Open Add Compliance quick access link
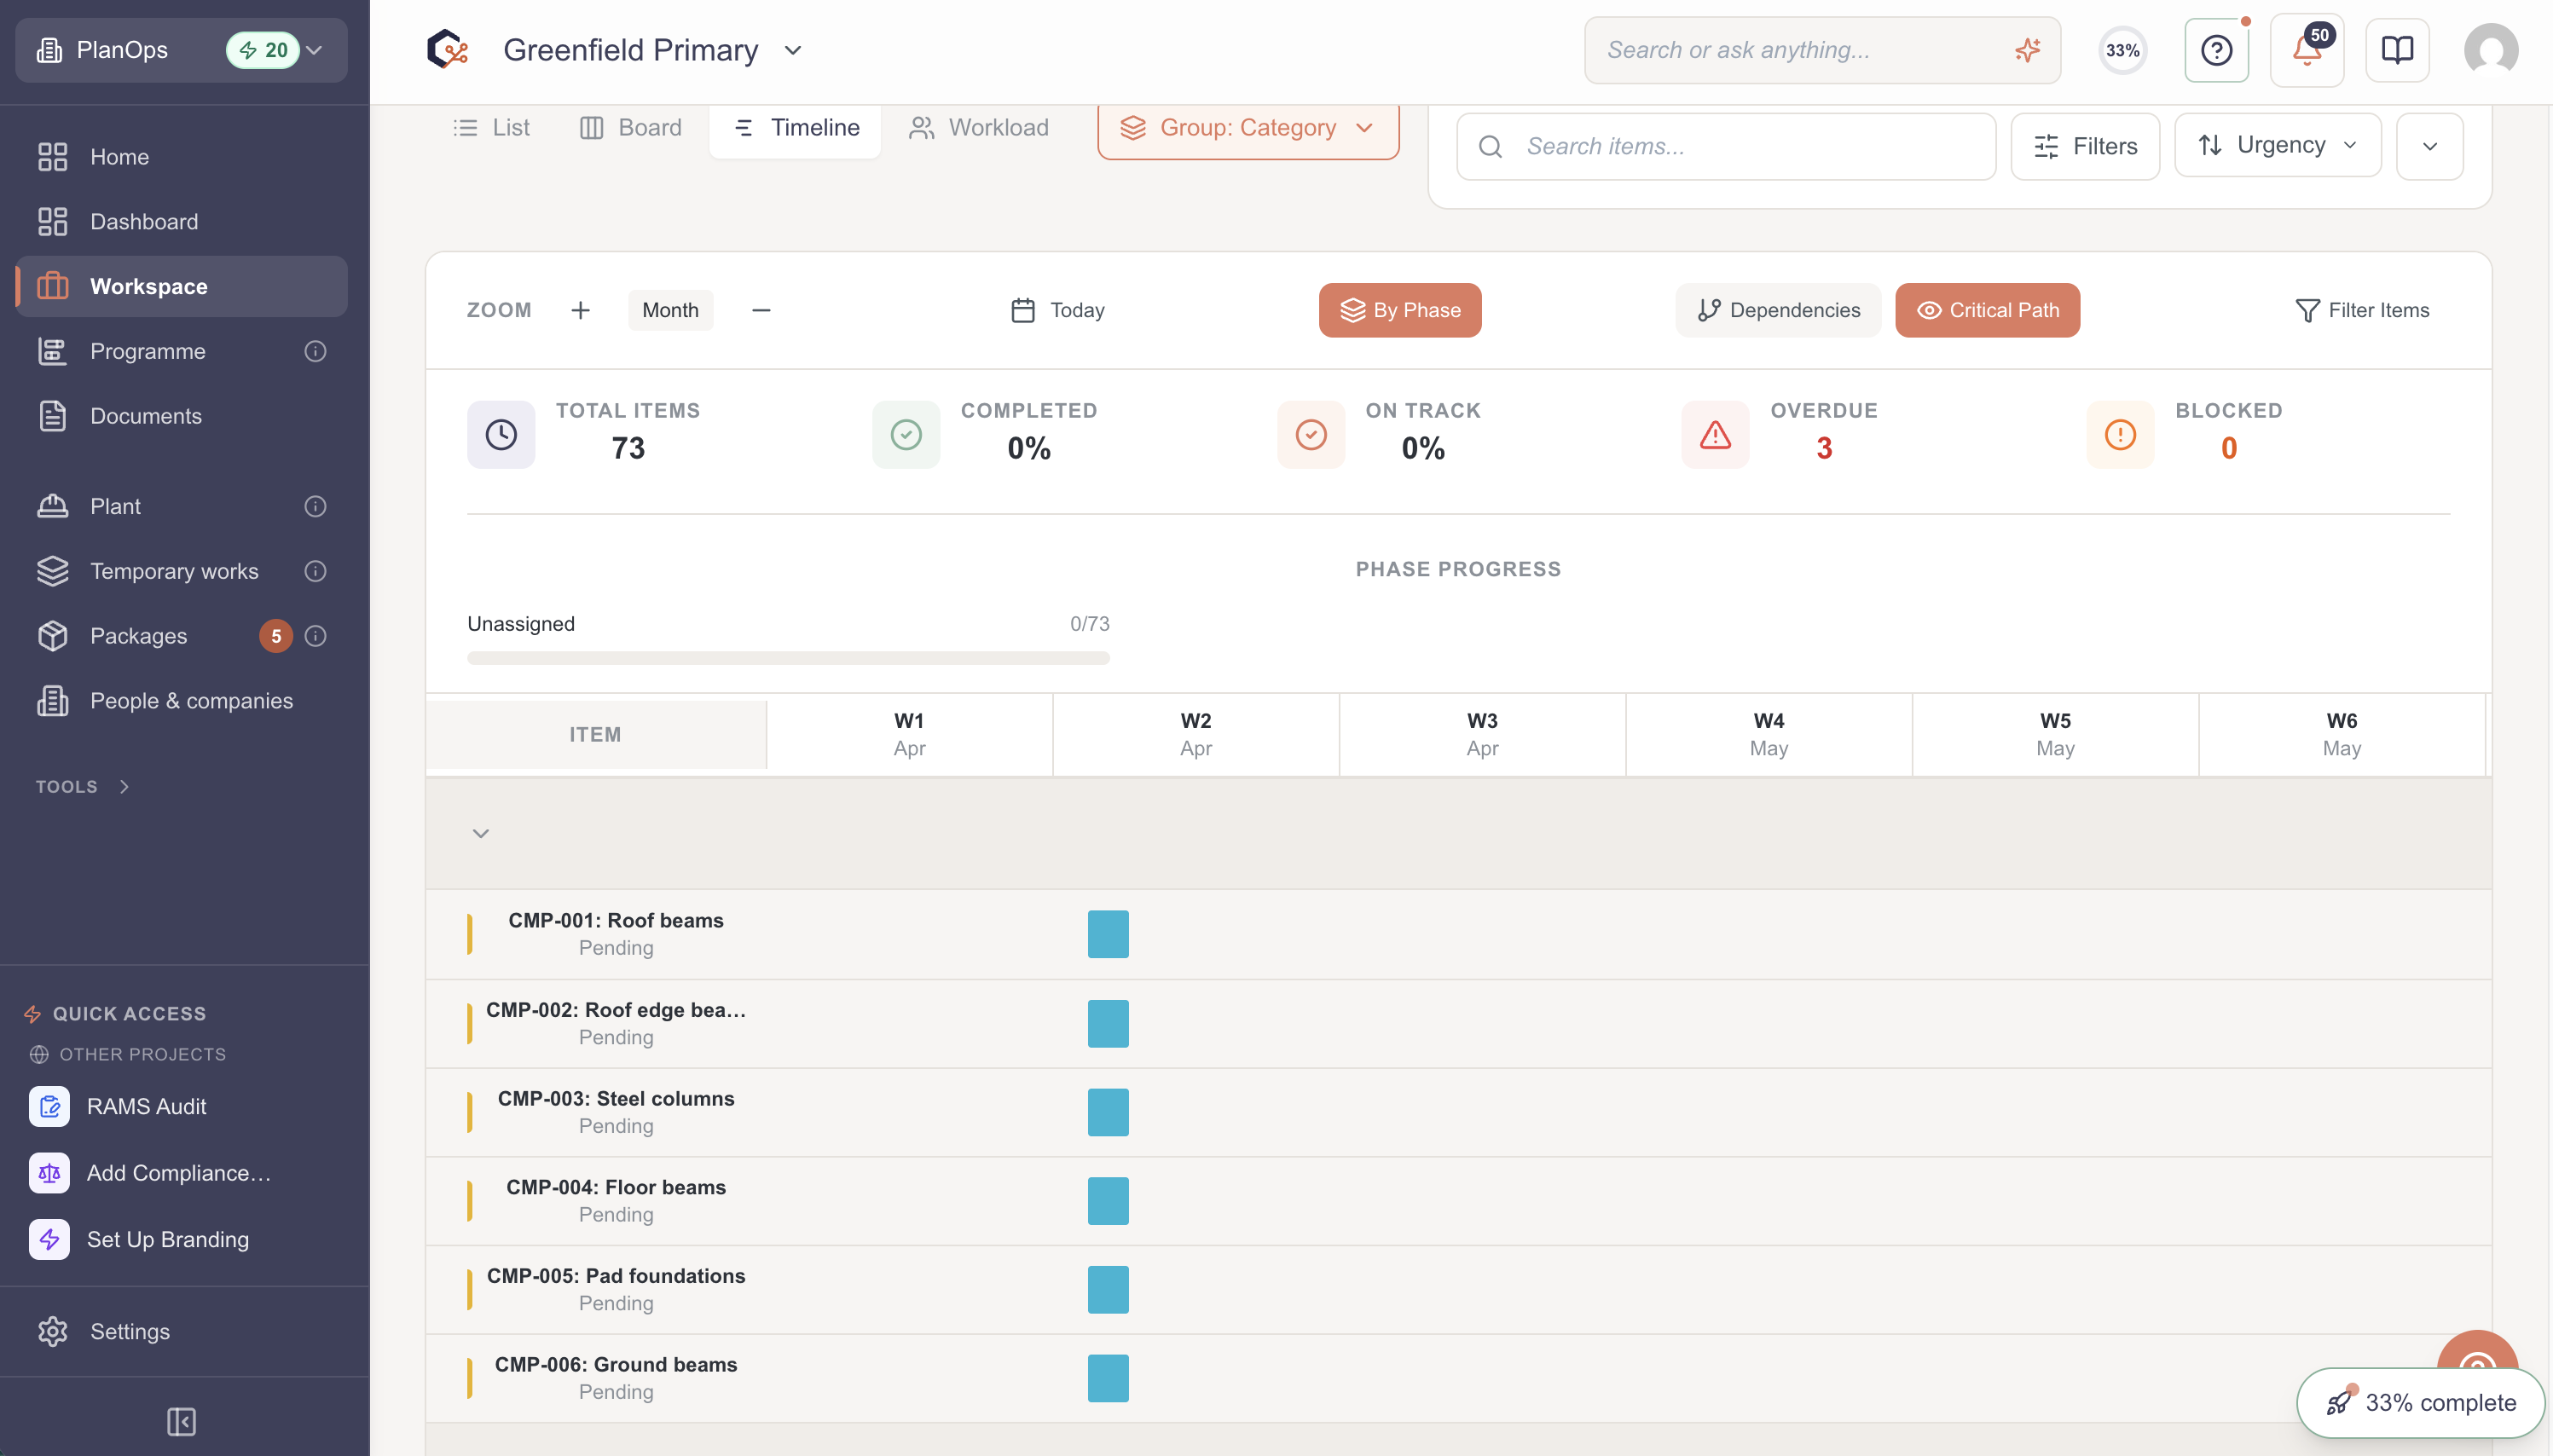 pyautogui.click(x=181, y=1172)
